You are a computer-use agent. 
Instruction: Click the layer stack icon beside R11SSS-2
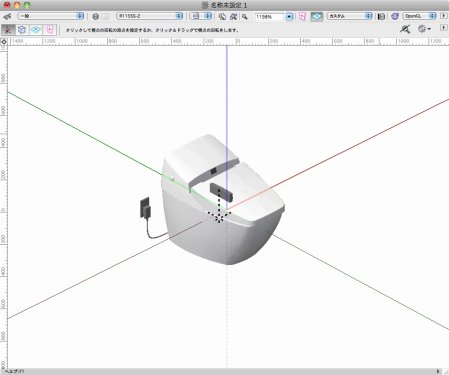coord(96,16)
